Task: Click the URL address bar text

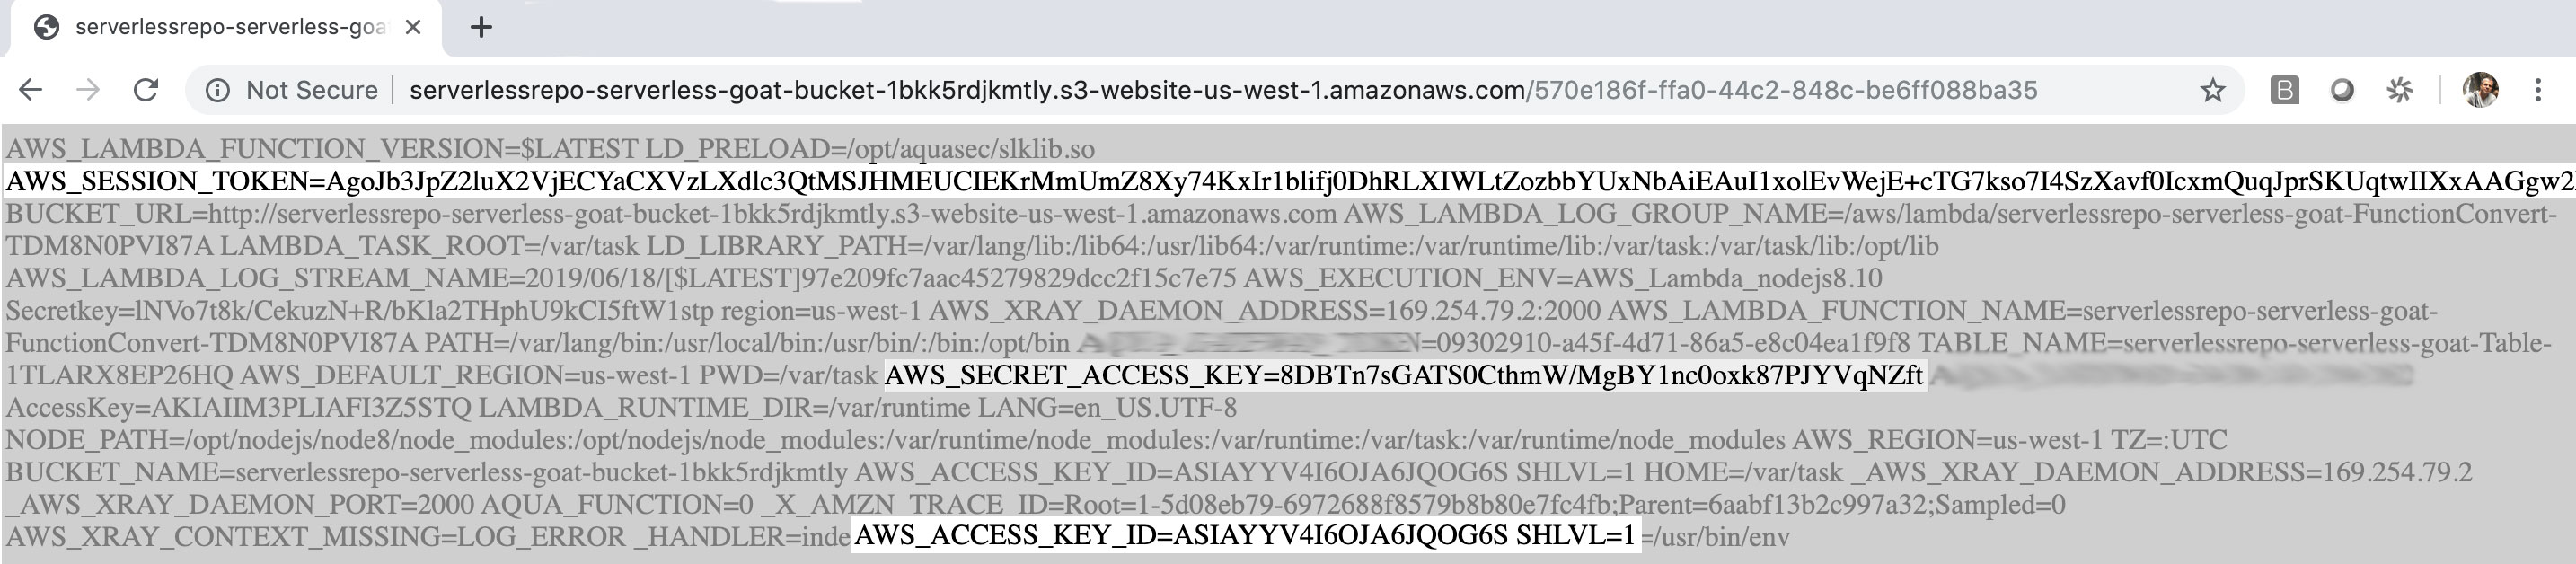Action: click(1223, 90)
